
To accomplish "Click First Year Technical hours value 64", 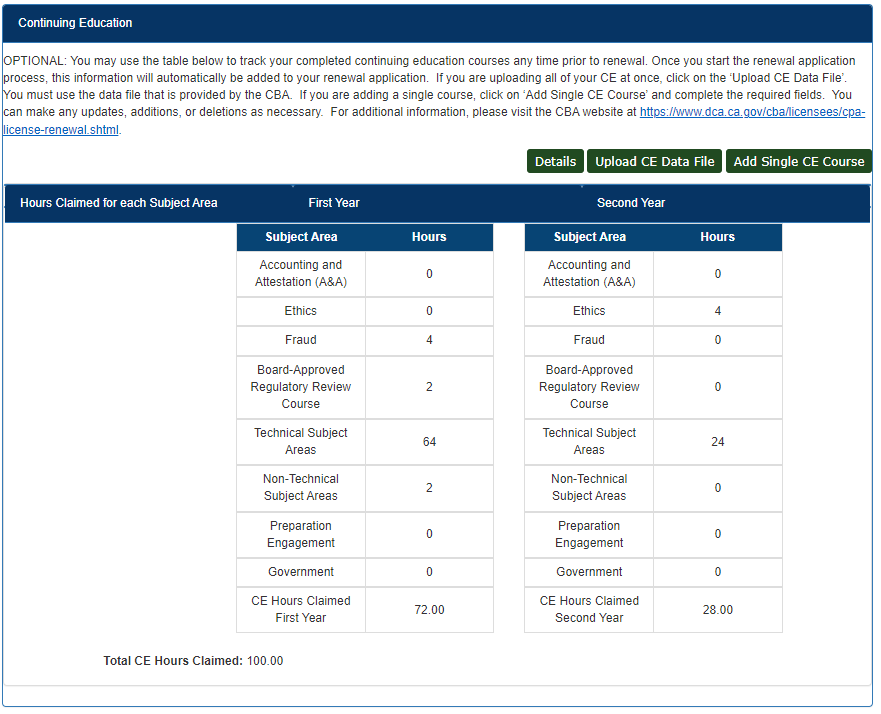I will [429, 442].
